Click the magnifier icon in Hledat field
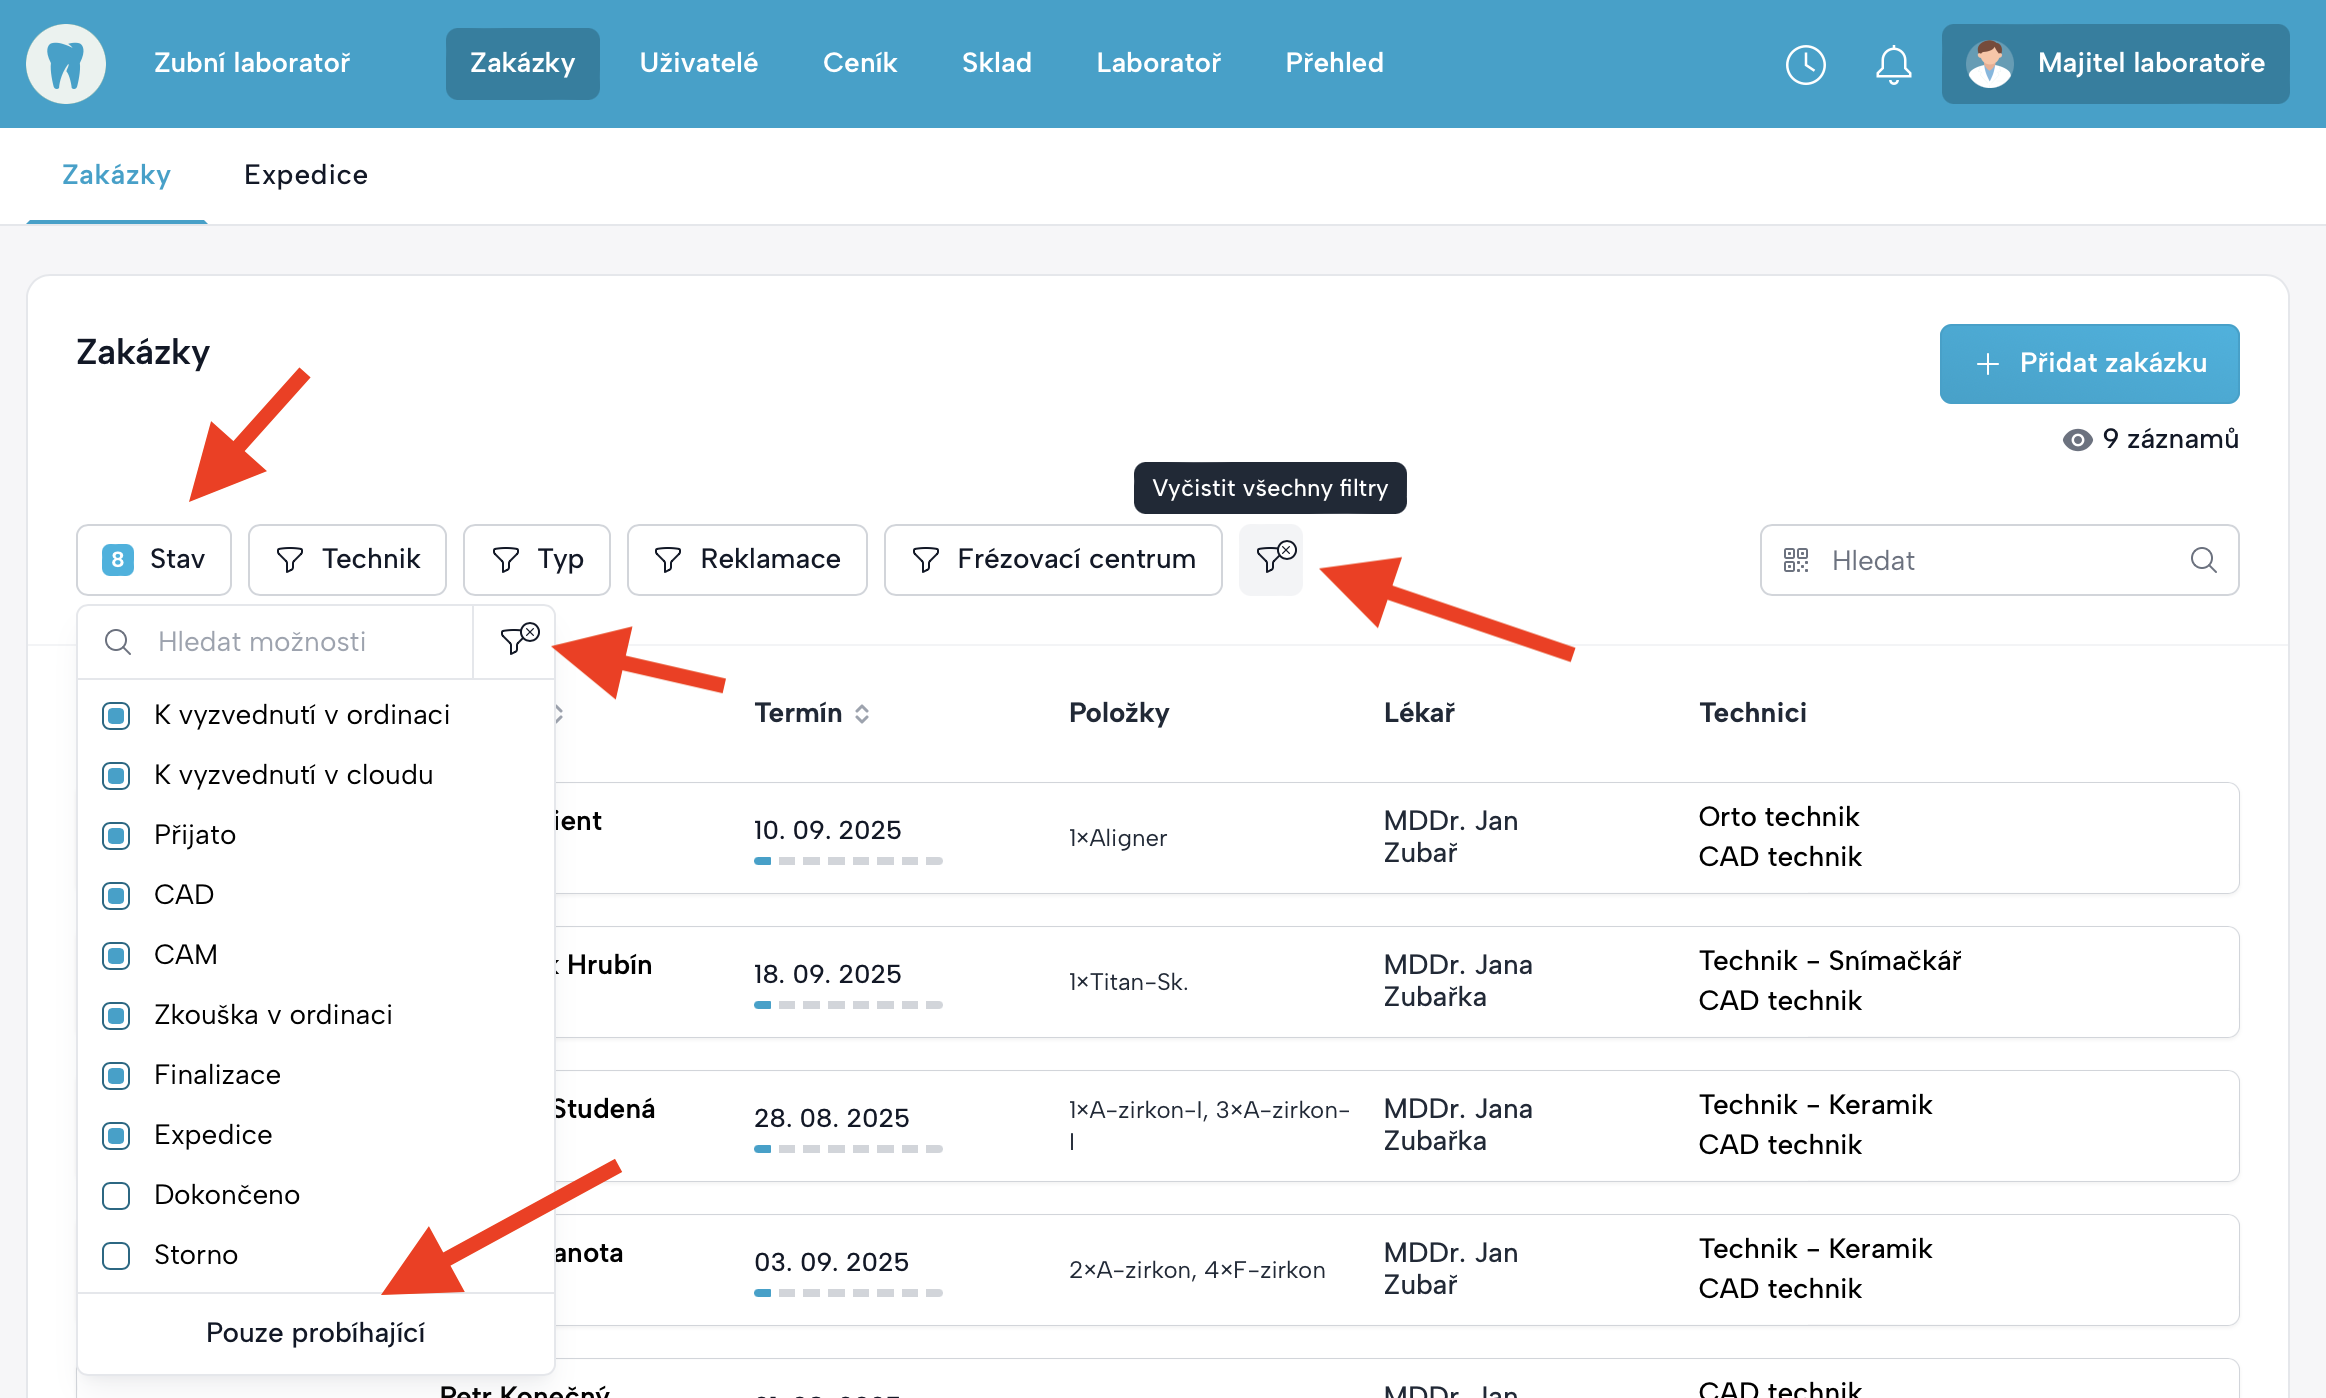Viewport: 2326px width, 1398px height. [x=2203, y=560]
